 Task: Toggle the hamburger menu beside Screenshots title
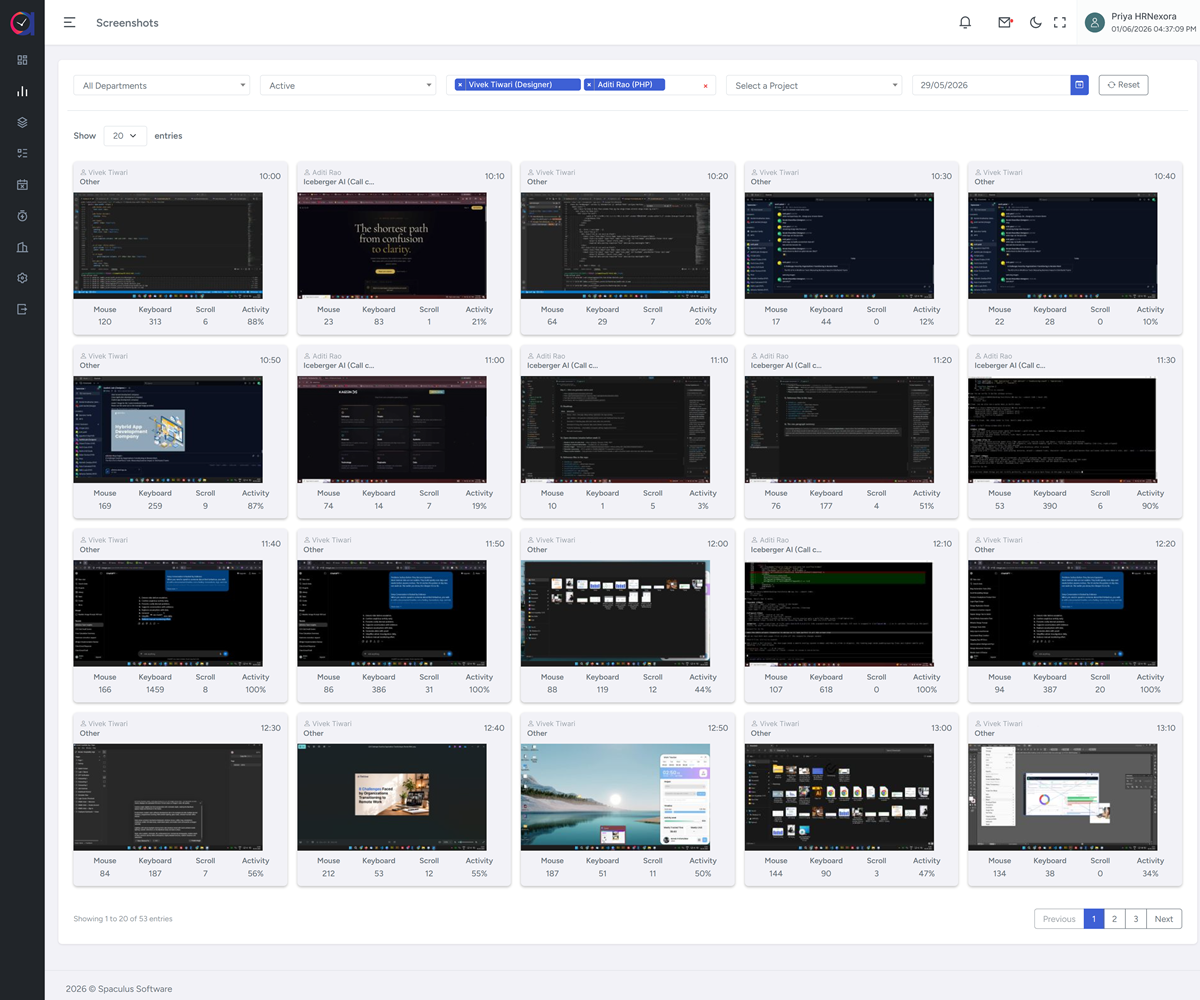[69, 22]
